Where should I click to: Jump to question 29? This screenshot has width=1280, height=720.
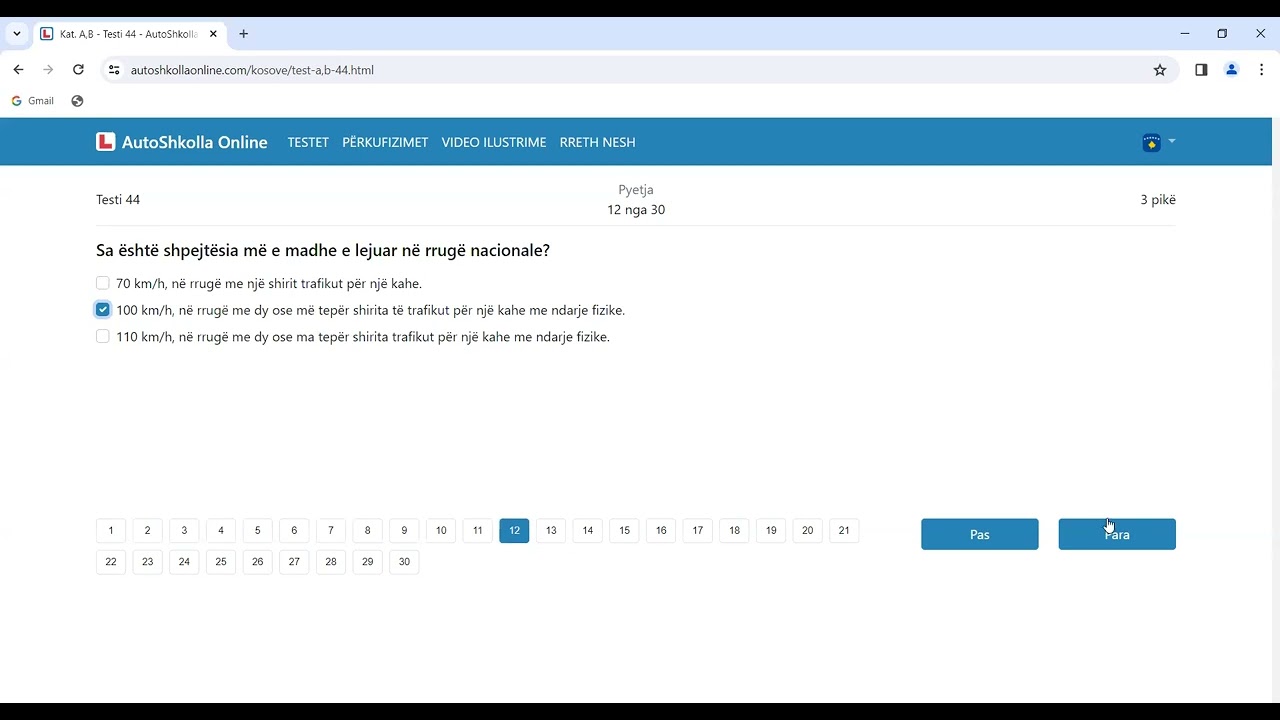coord(367,562)
